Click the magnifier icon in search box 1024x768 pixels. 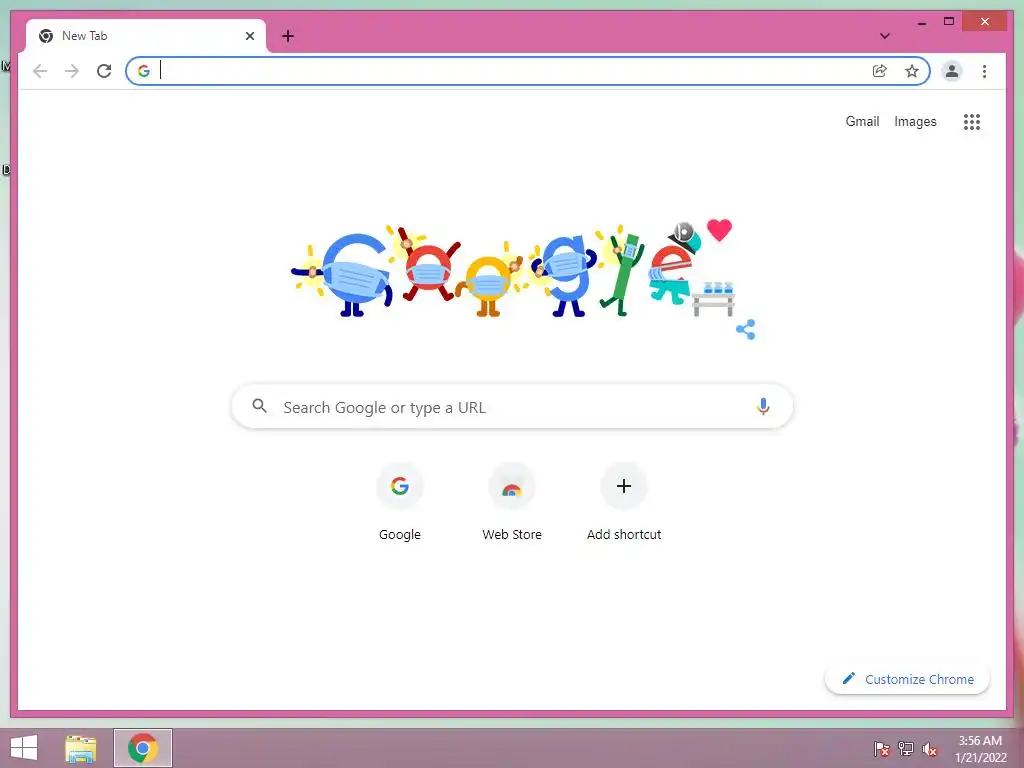click(x=259, y=406)
